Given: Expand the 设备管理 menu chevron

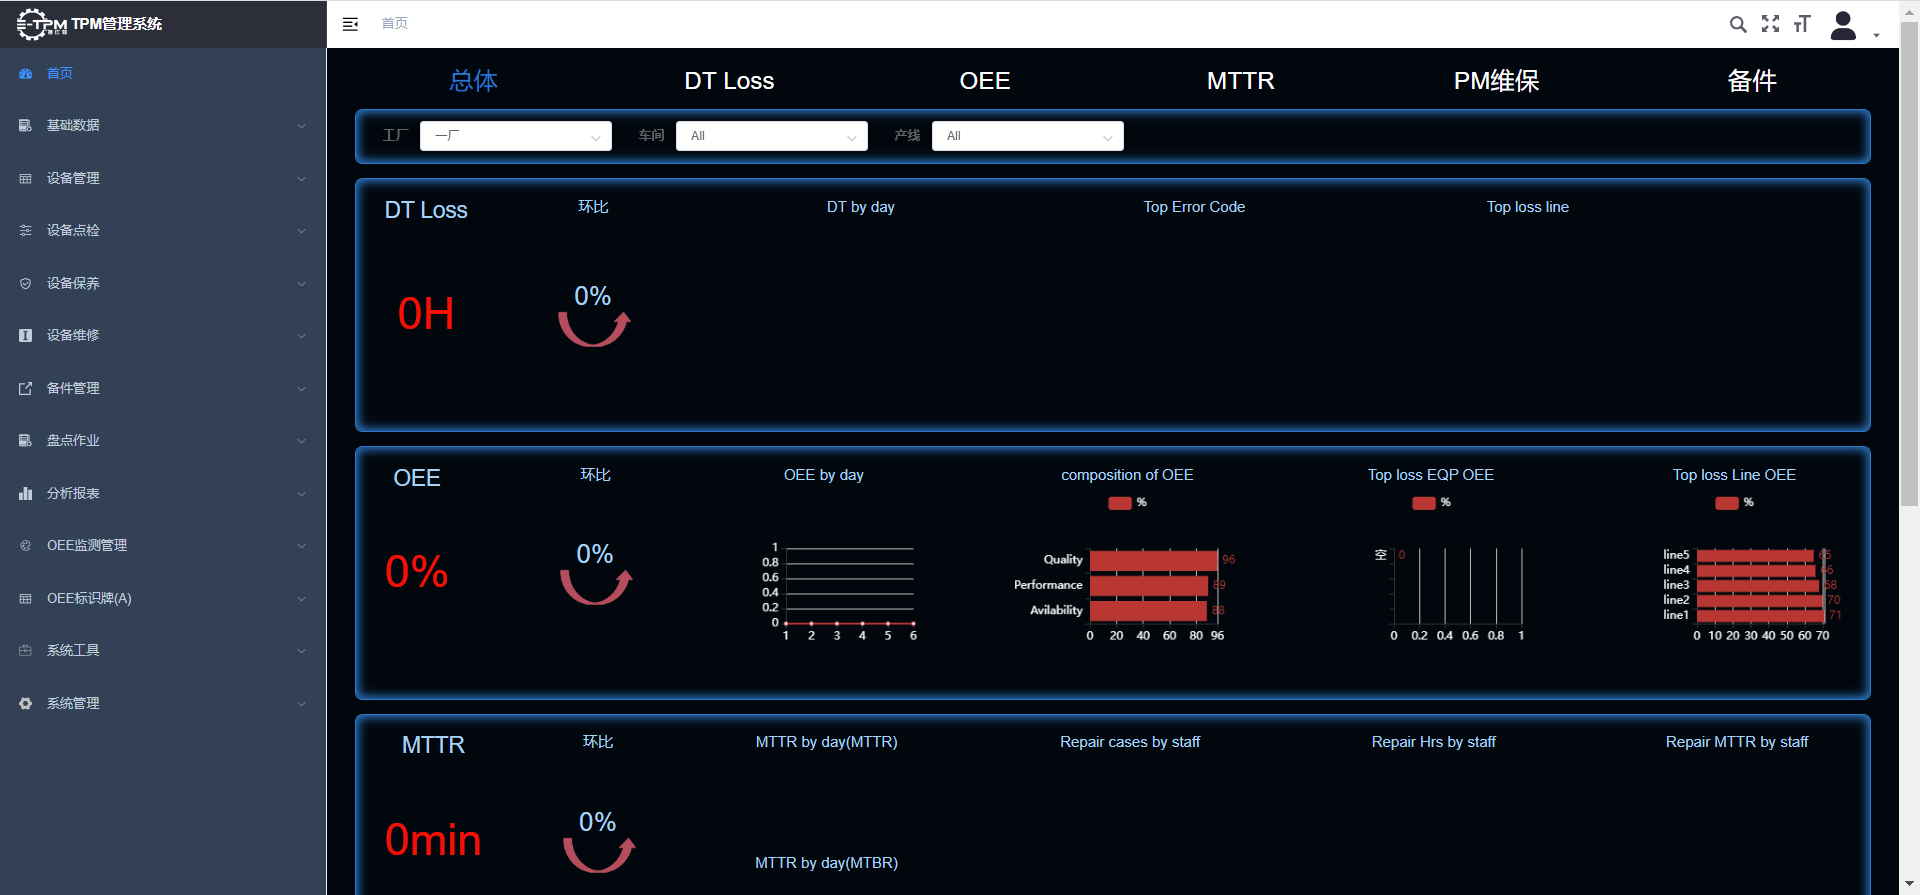Looking at the screenshot, I should point(301,179).
